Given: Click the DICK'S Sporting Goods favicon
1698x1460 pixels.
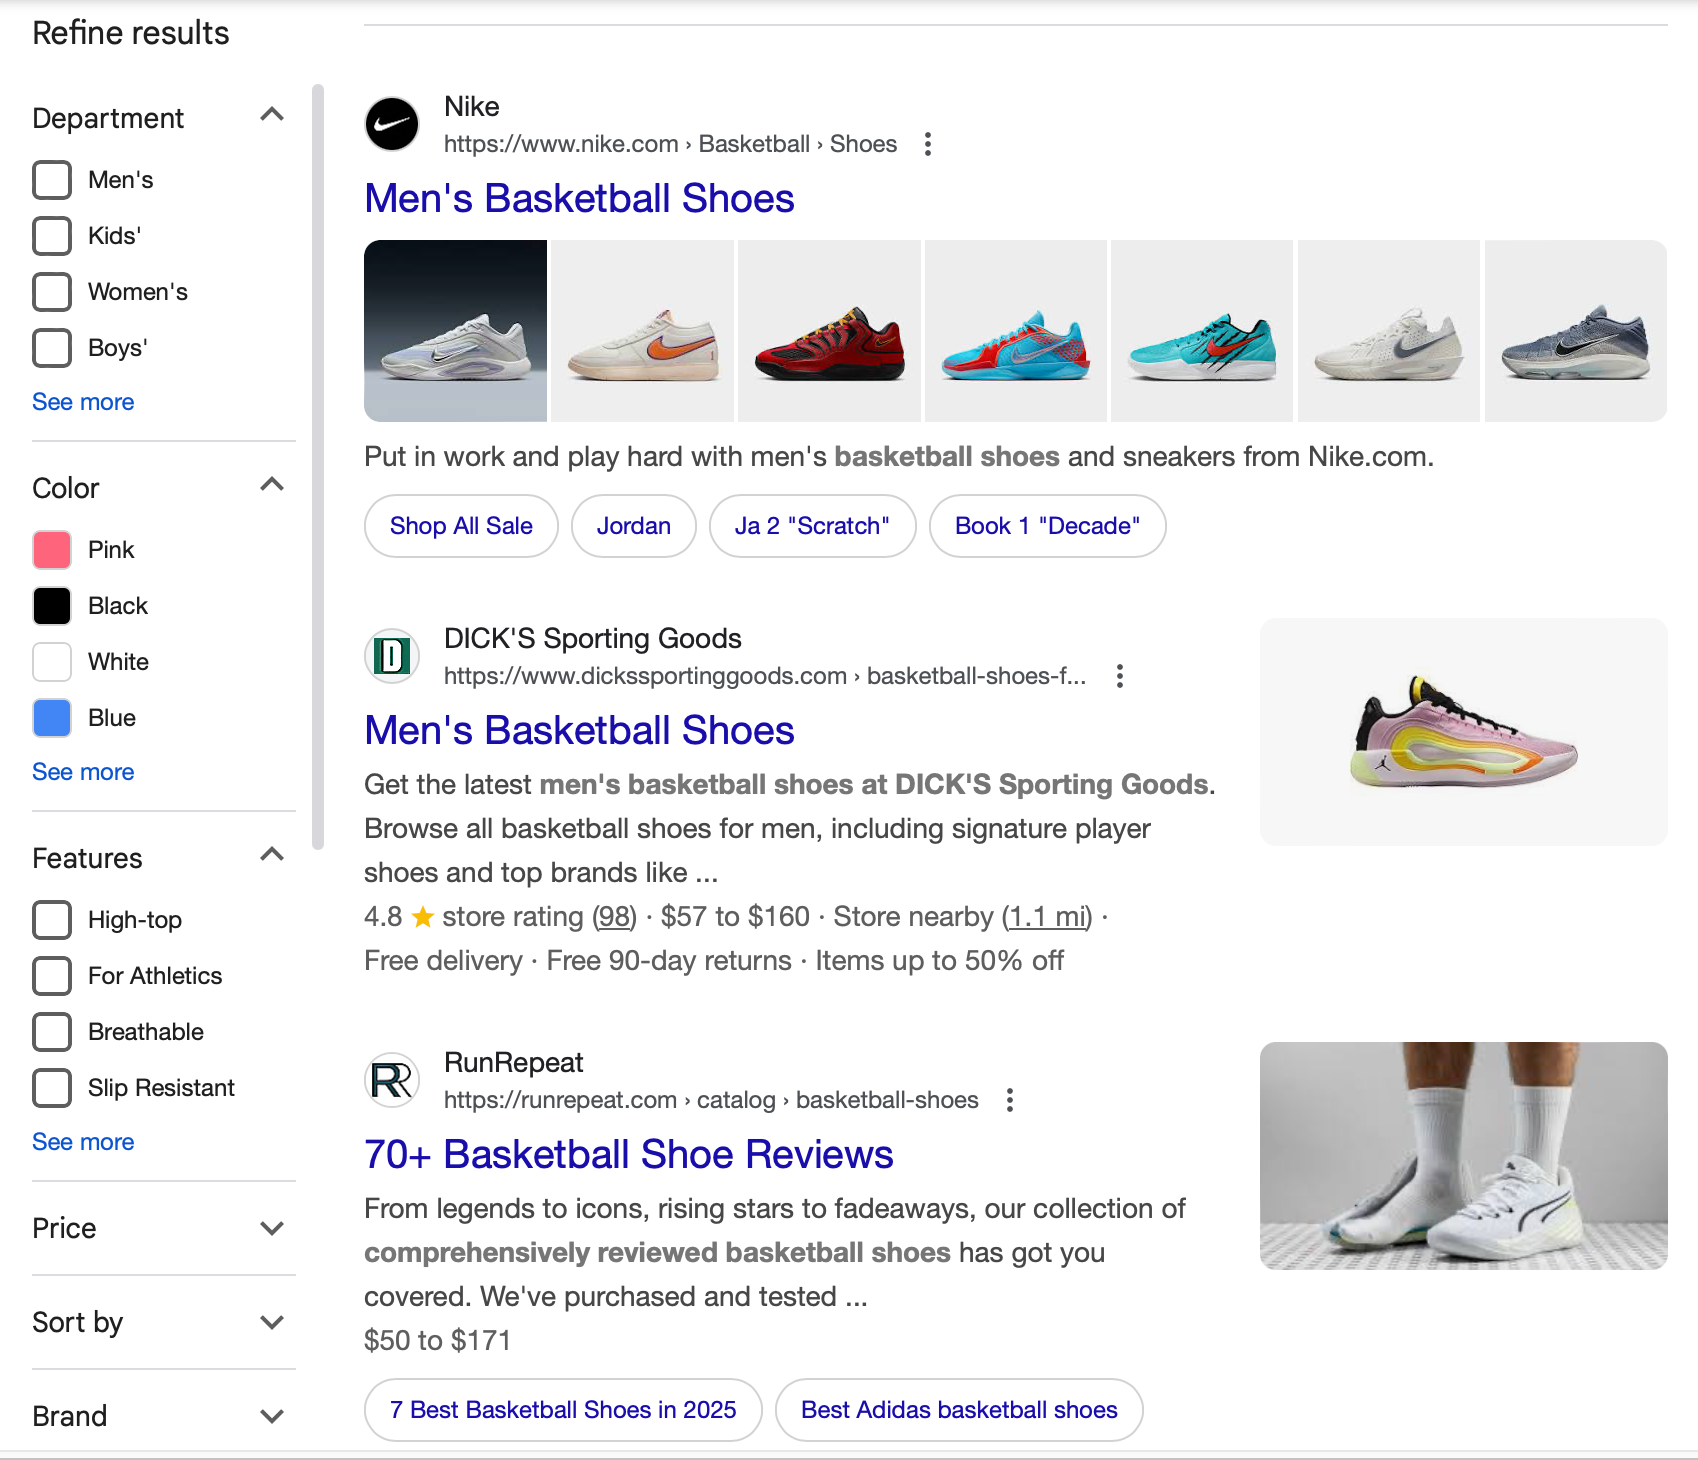Looking at the screenshot, I should click(392, 656).
